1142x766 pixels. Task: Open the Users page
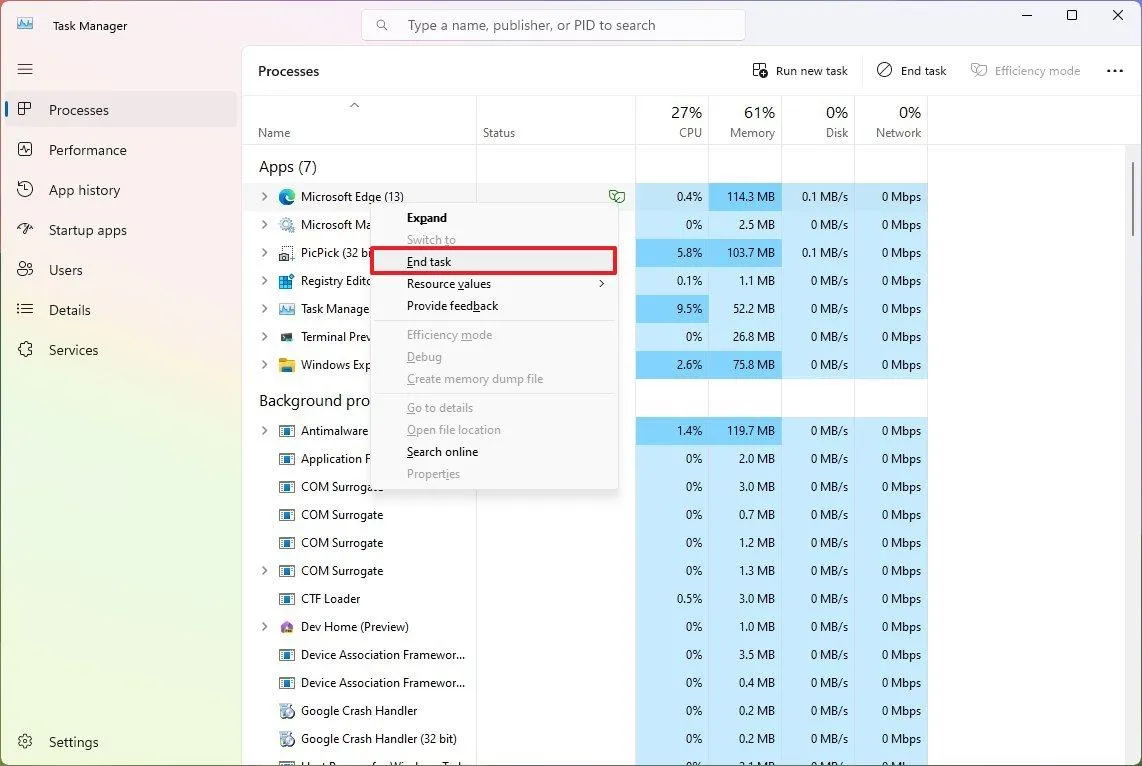coord(121,269)
